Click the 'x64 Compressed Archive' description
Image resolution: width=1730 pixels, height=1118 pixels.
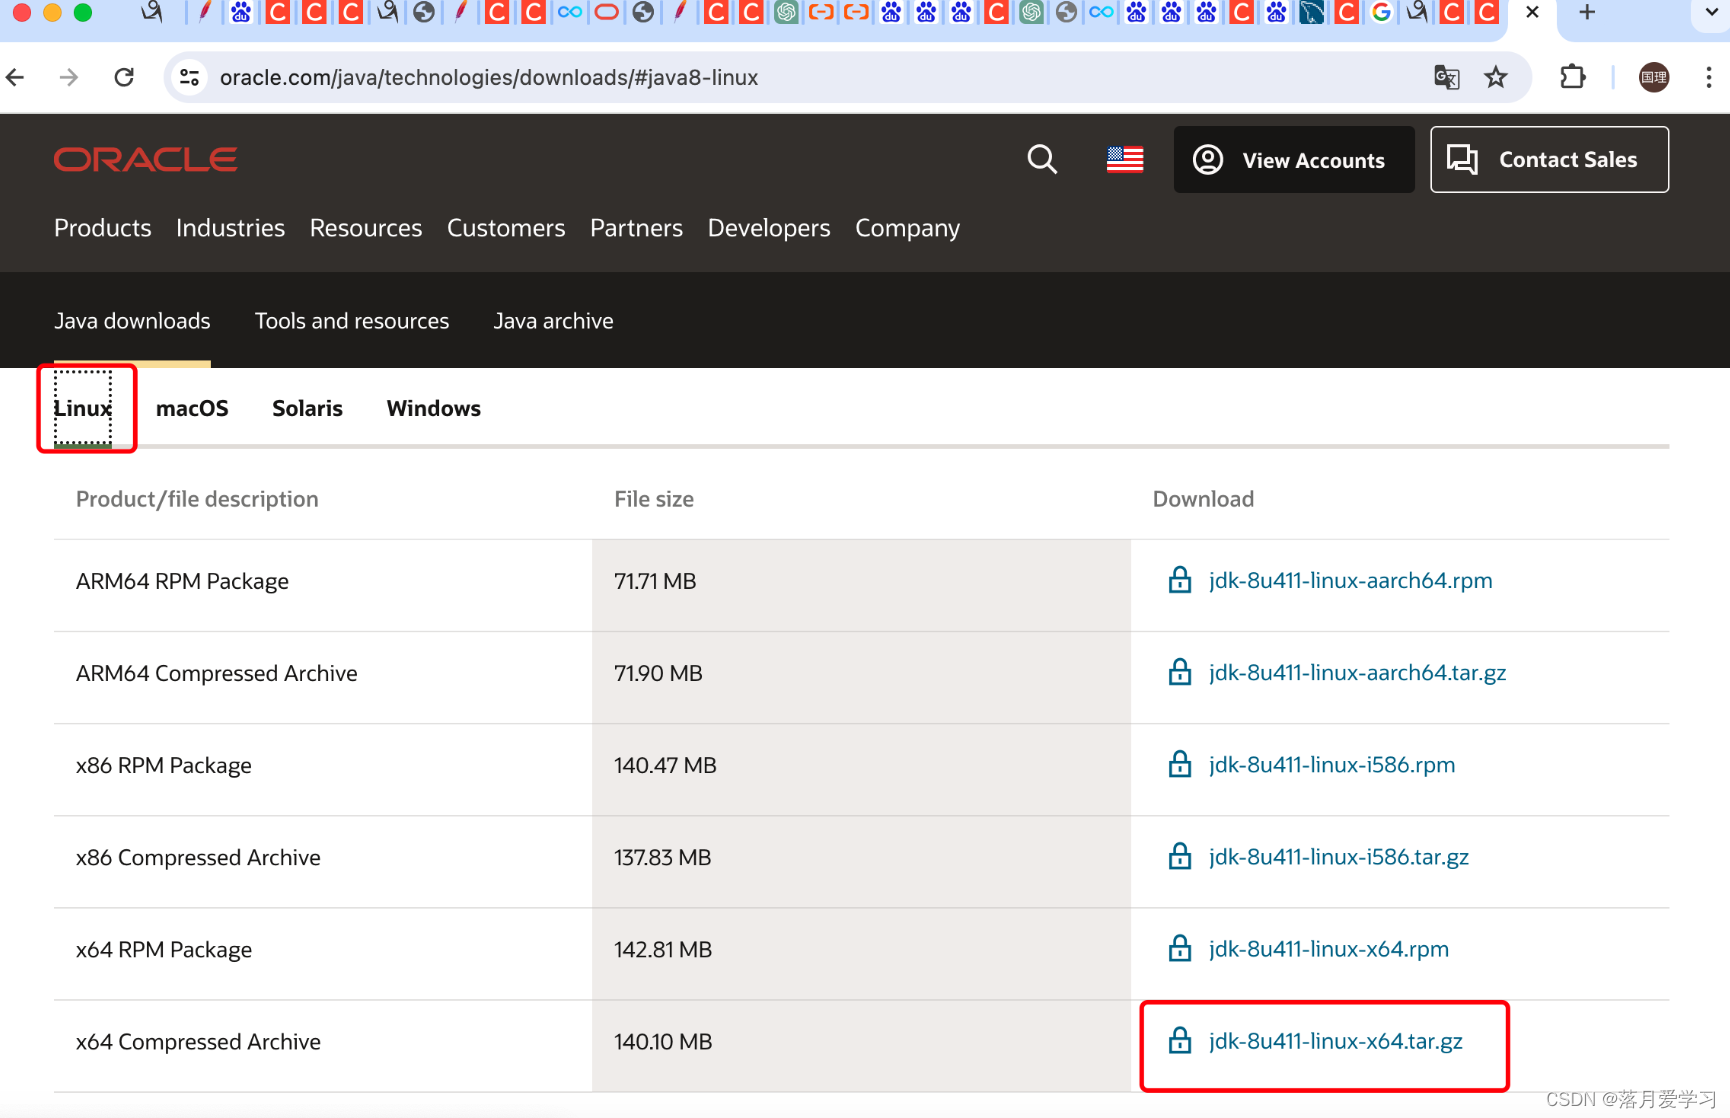point(198,1041)
